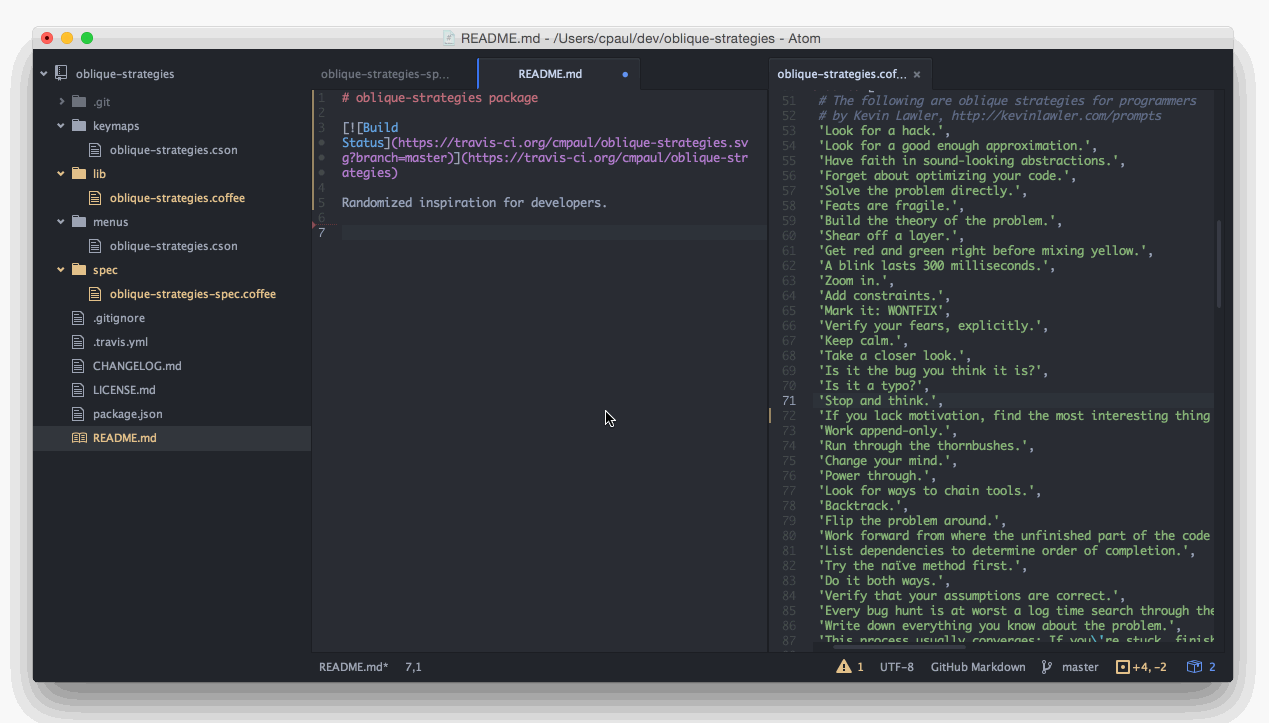Open the GitHub Markdown grammar selector
This screenshot has width=1269, height=723.
tap(978, 667)
